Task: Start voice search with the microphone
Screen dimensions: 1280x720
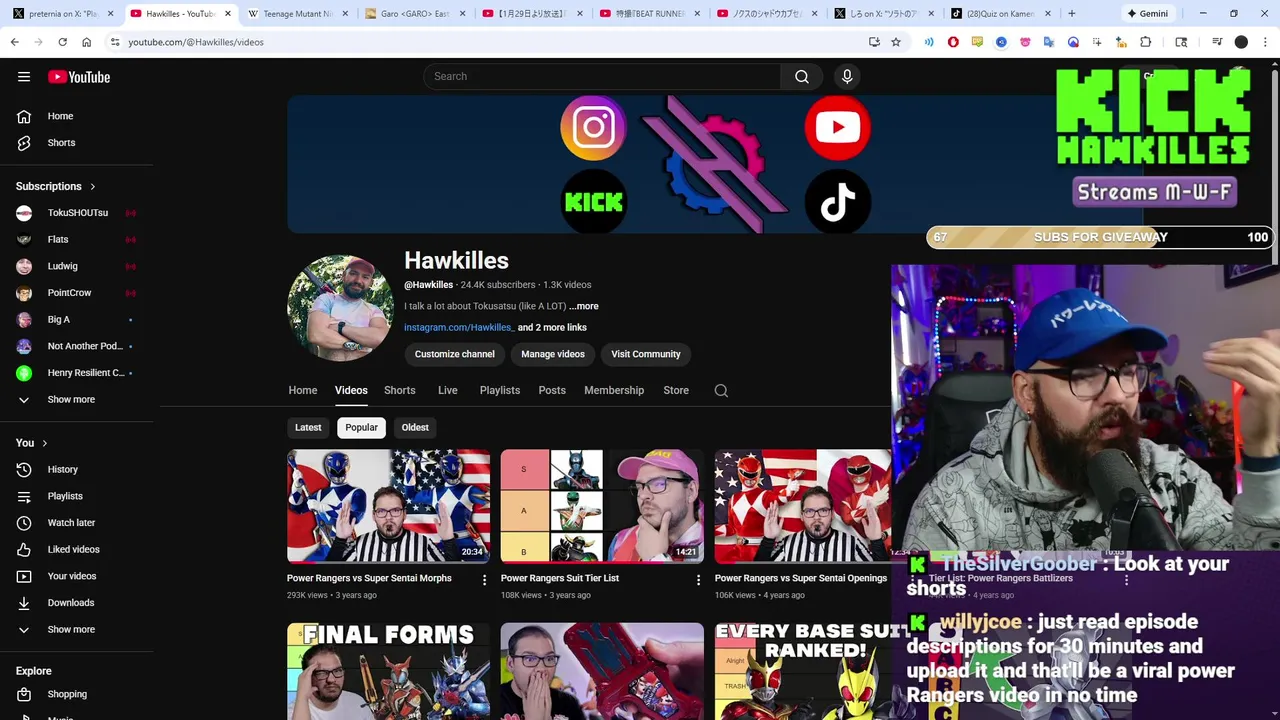Action: [847, 76]
